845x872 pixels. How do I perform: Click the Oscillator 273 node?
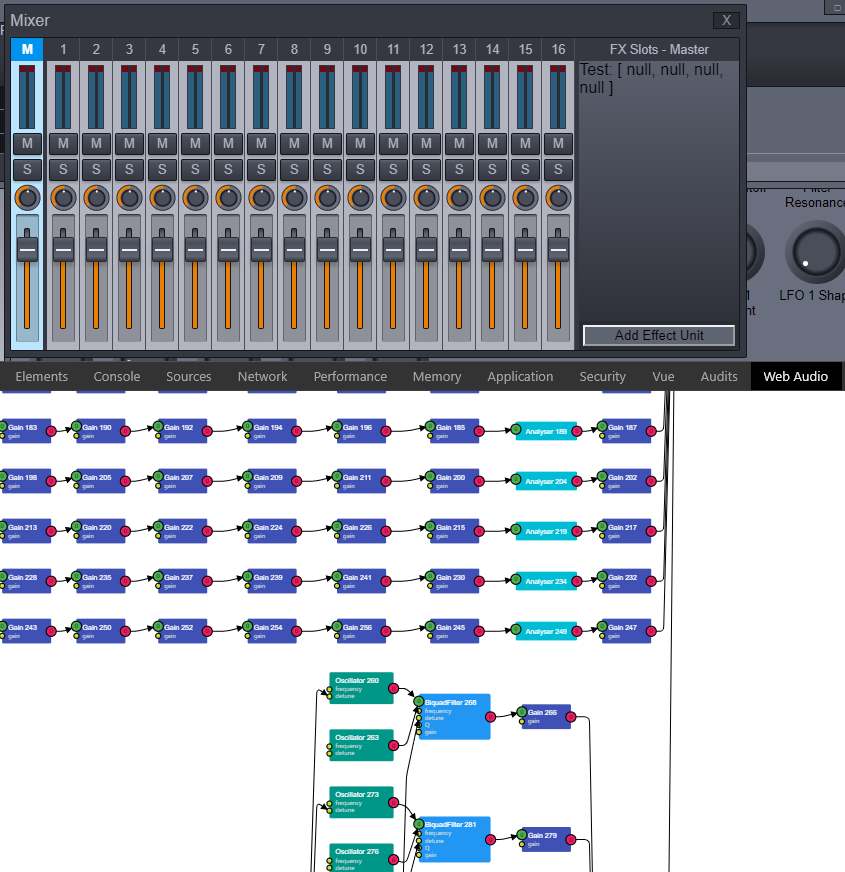362,802
